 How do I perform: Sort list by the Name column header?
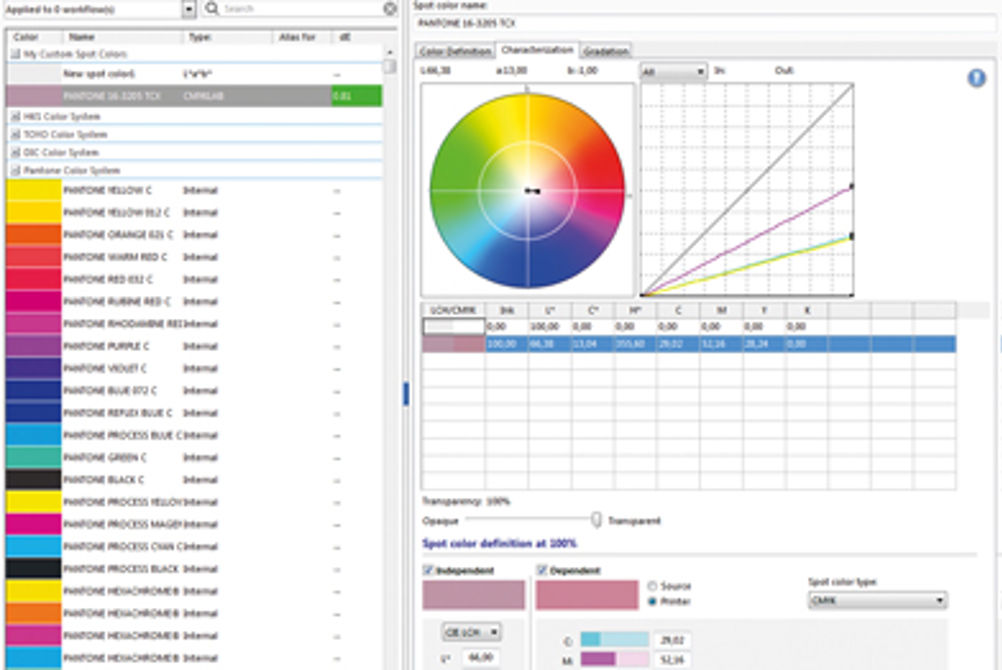[x=123, y=37]
